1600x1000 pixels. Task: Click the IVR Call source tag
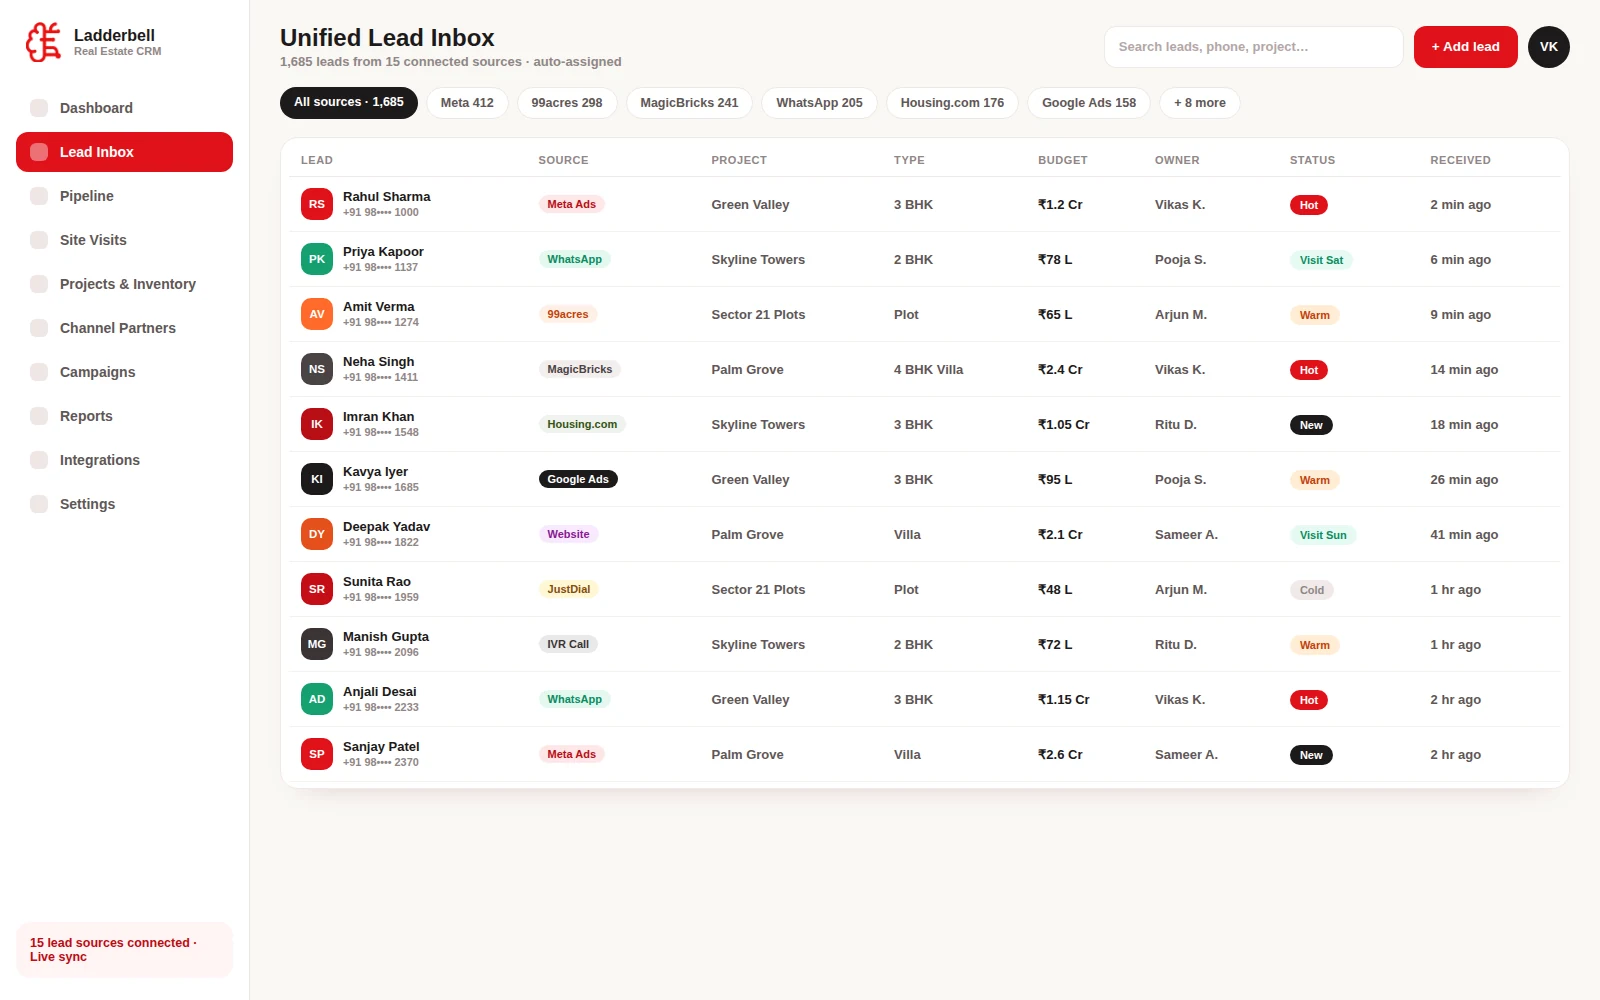[568, 644]
